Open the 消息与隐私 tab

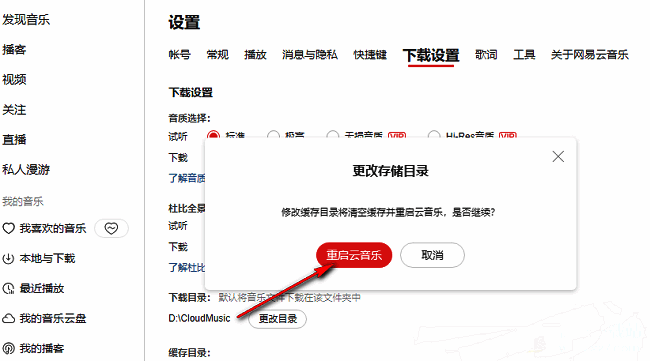[x=310, y=55]
